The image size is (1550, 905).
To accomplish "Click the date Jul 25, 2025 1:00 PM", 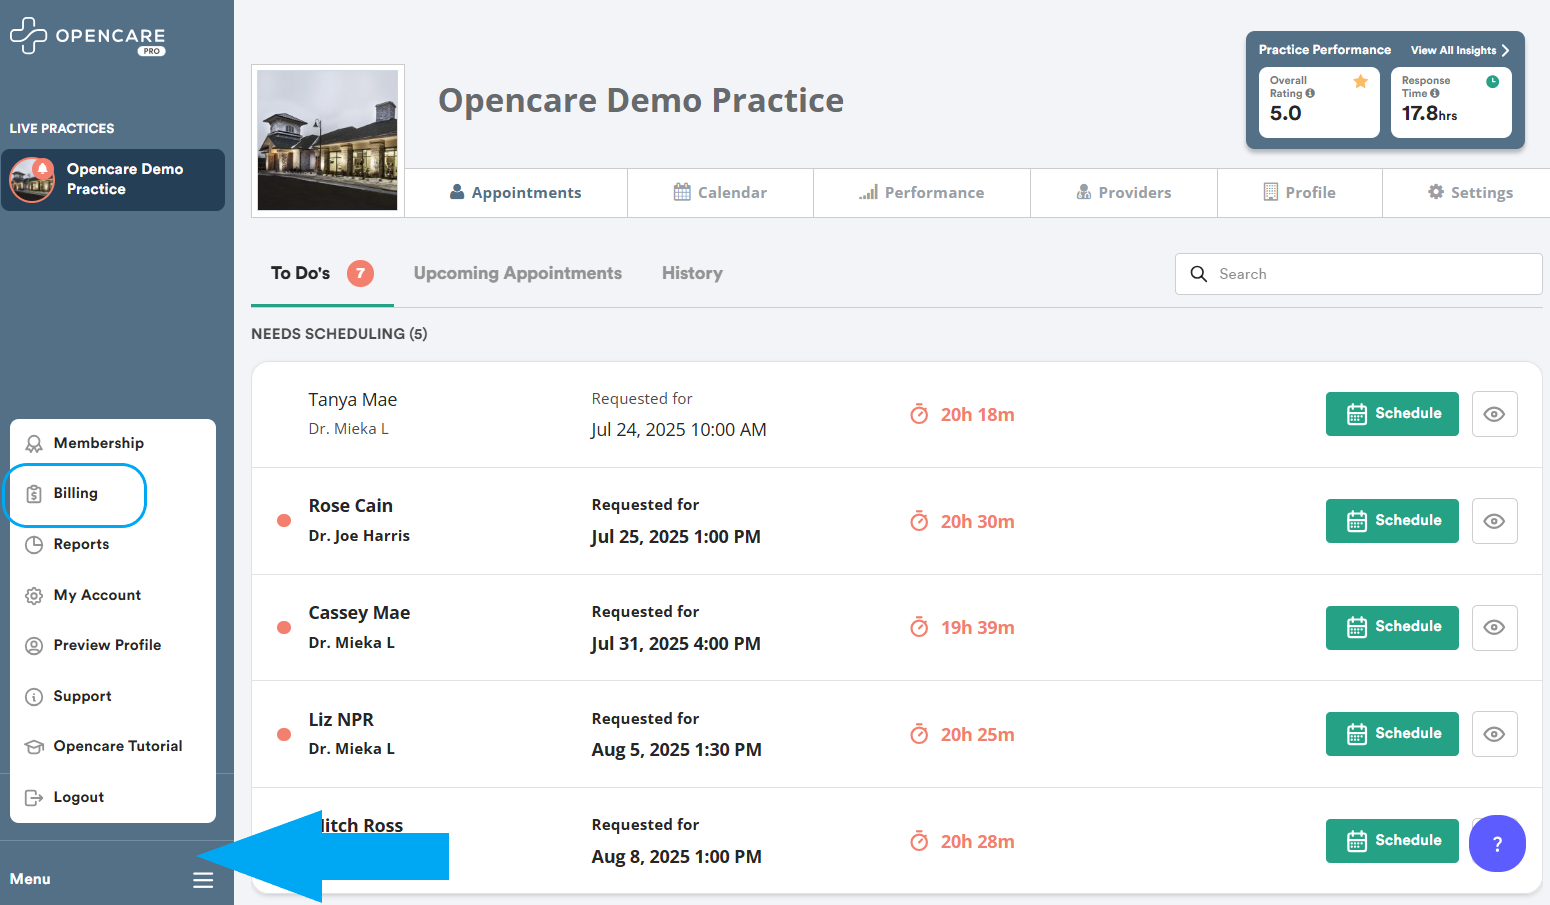I will pyautogui.click(x=676, y=537).
